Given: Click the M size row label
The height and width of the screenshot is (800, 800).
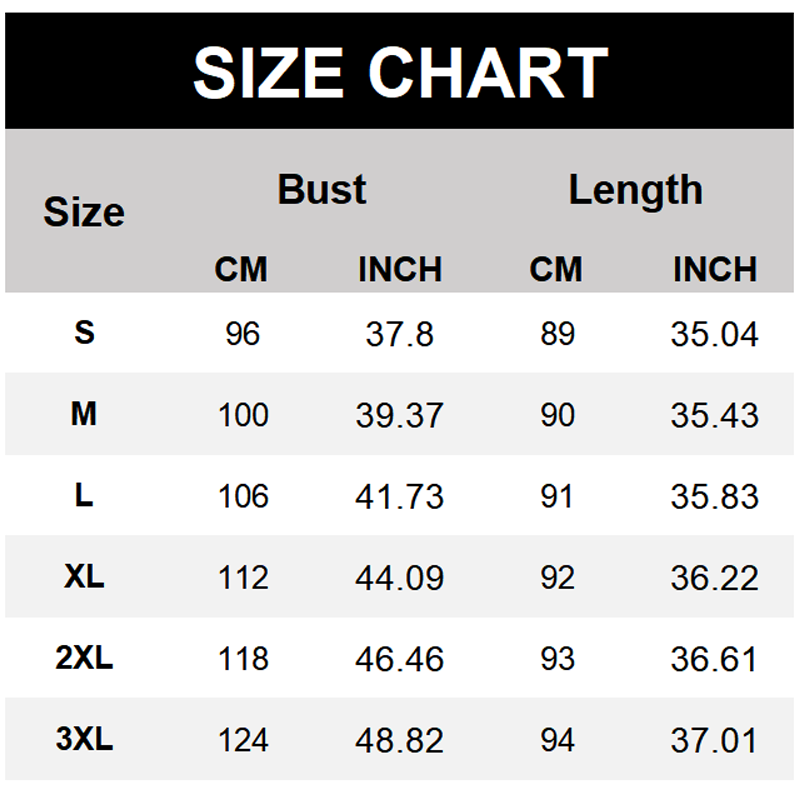Looking at the screenshot, I should coord(84,413).
